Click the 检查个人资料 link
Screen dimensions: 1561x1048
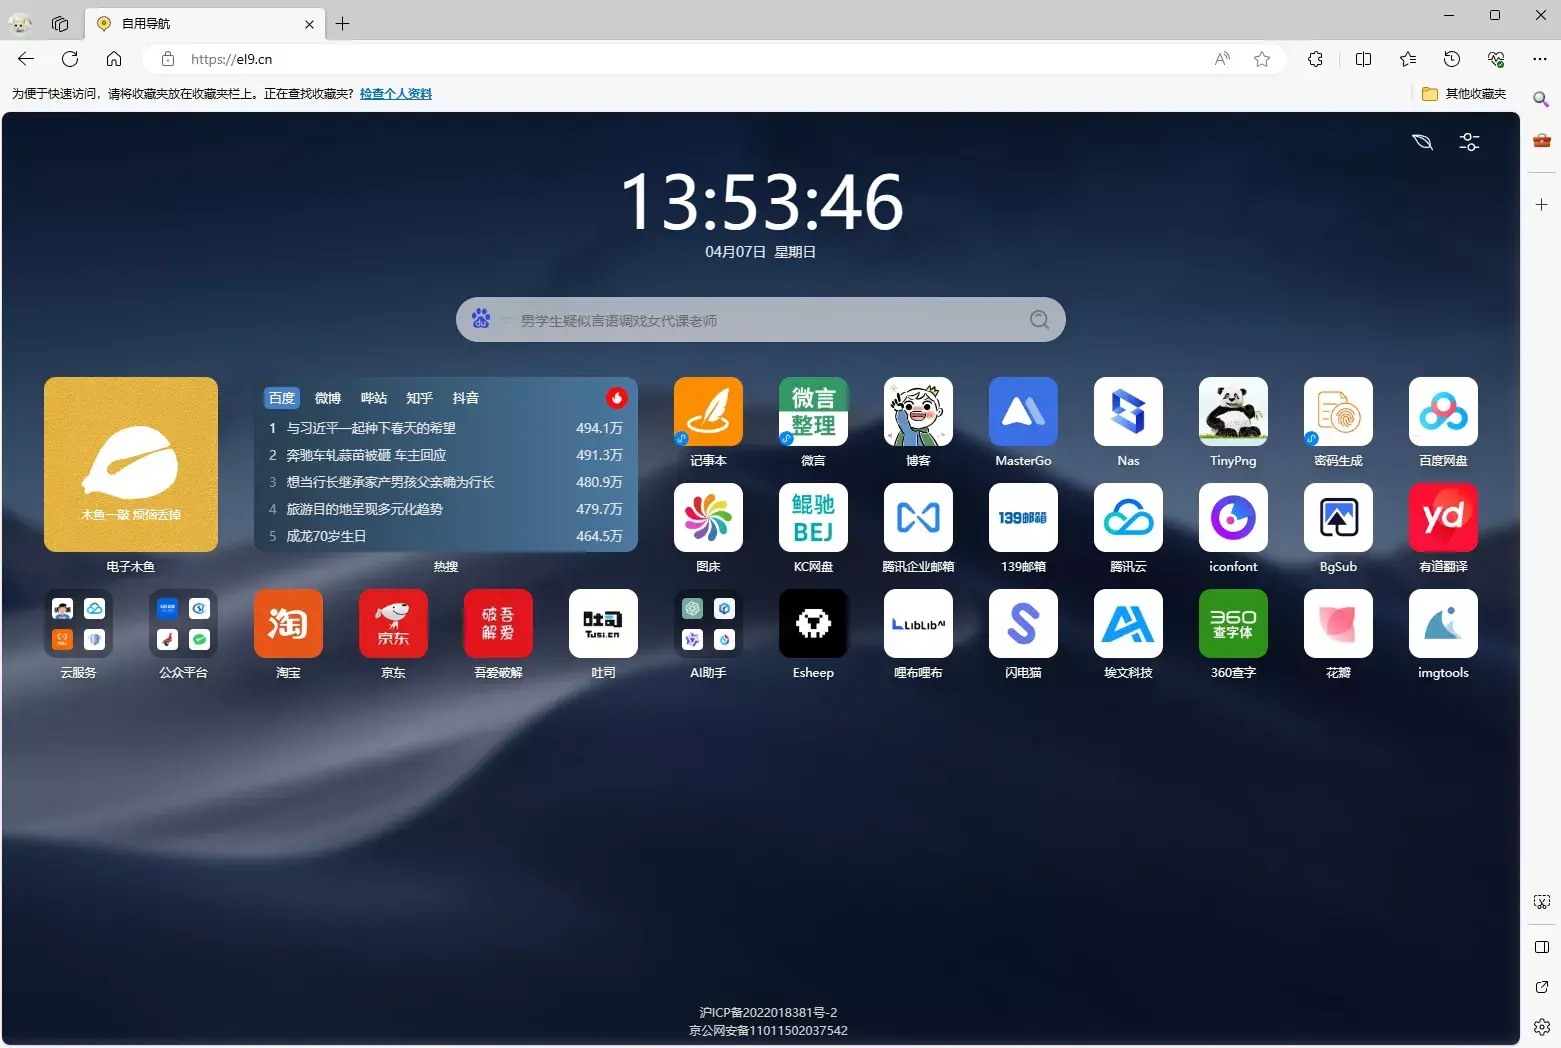point(396,94)
